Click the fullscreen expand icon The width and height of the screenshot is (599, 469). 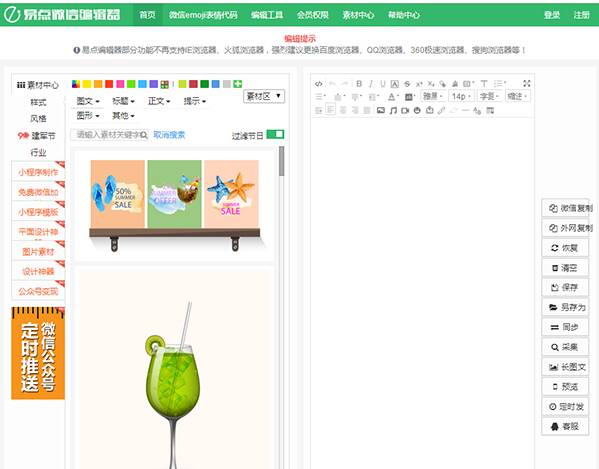527,83
